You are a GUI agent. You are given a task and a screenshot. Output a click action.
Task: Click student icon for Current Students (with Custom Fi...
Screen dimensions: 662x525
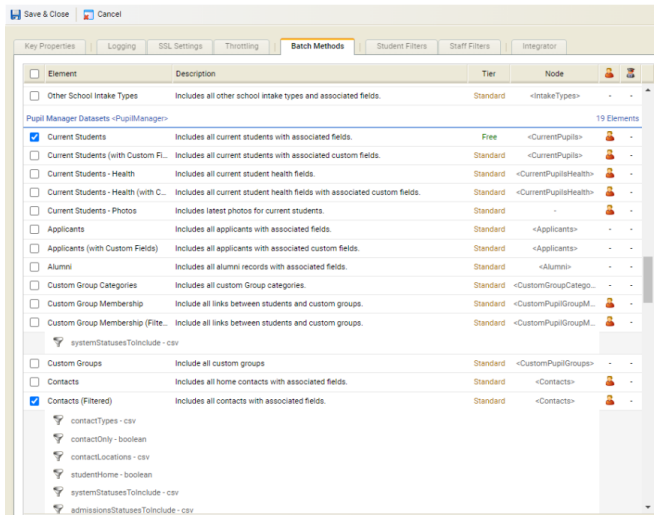pyautogui.click(x=610, y=155)
